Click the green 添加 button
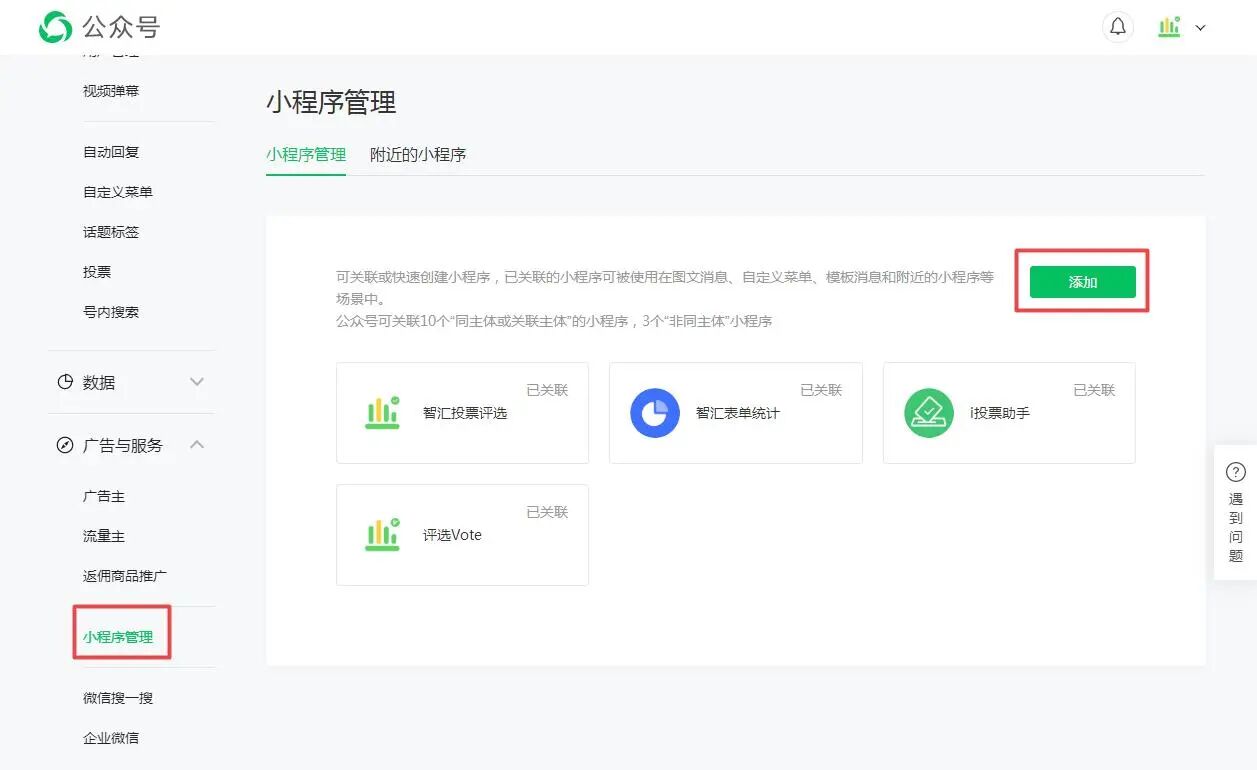The image size is (1257, 770). point(1083,282)
